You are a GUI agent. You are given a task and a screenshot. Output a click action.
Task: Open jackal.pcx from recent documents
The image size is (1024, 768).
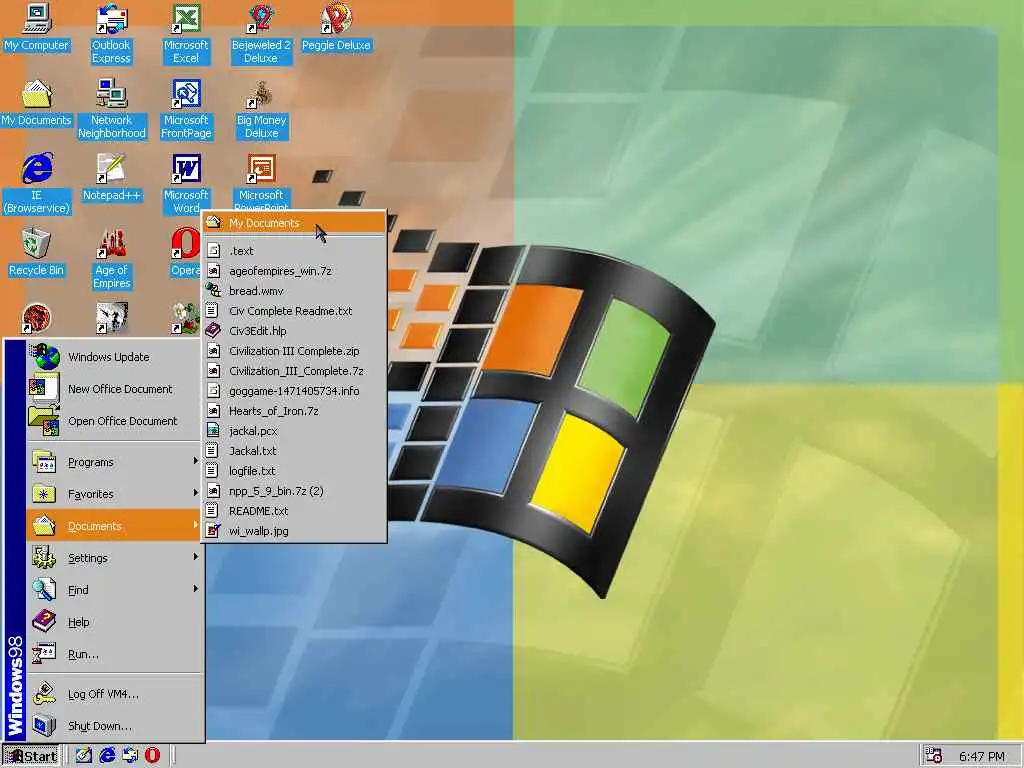(294, 431)
